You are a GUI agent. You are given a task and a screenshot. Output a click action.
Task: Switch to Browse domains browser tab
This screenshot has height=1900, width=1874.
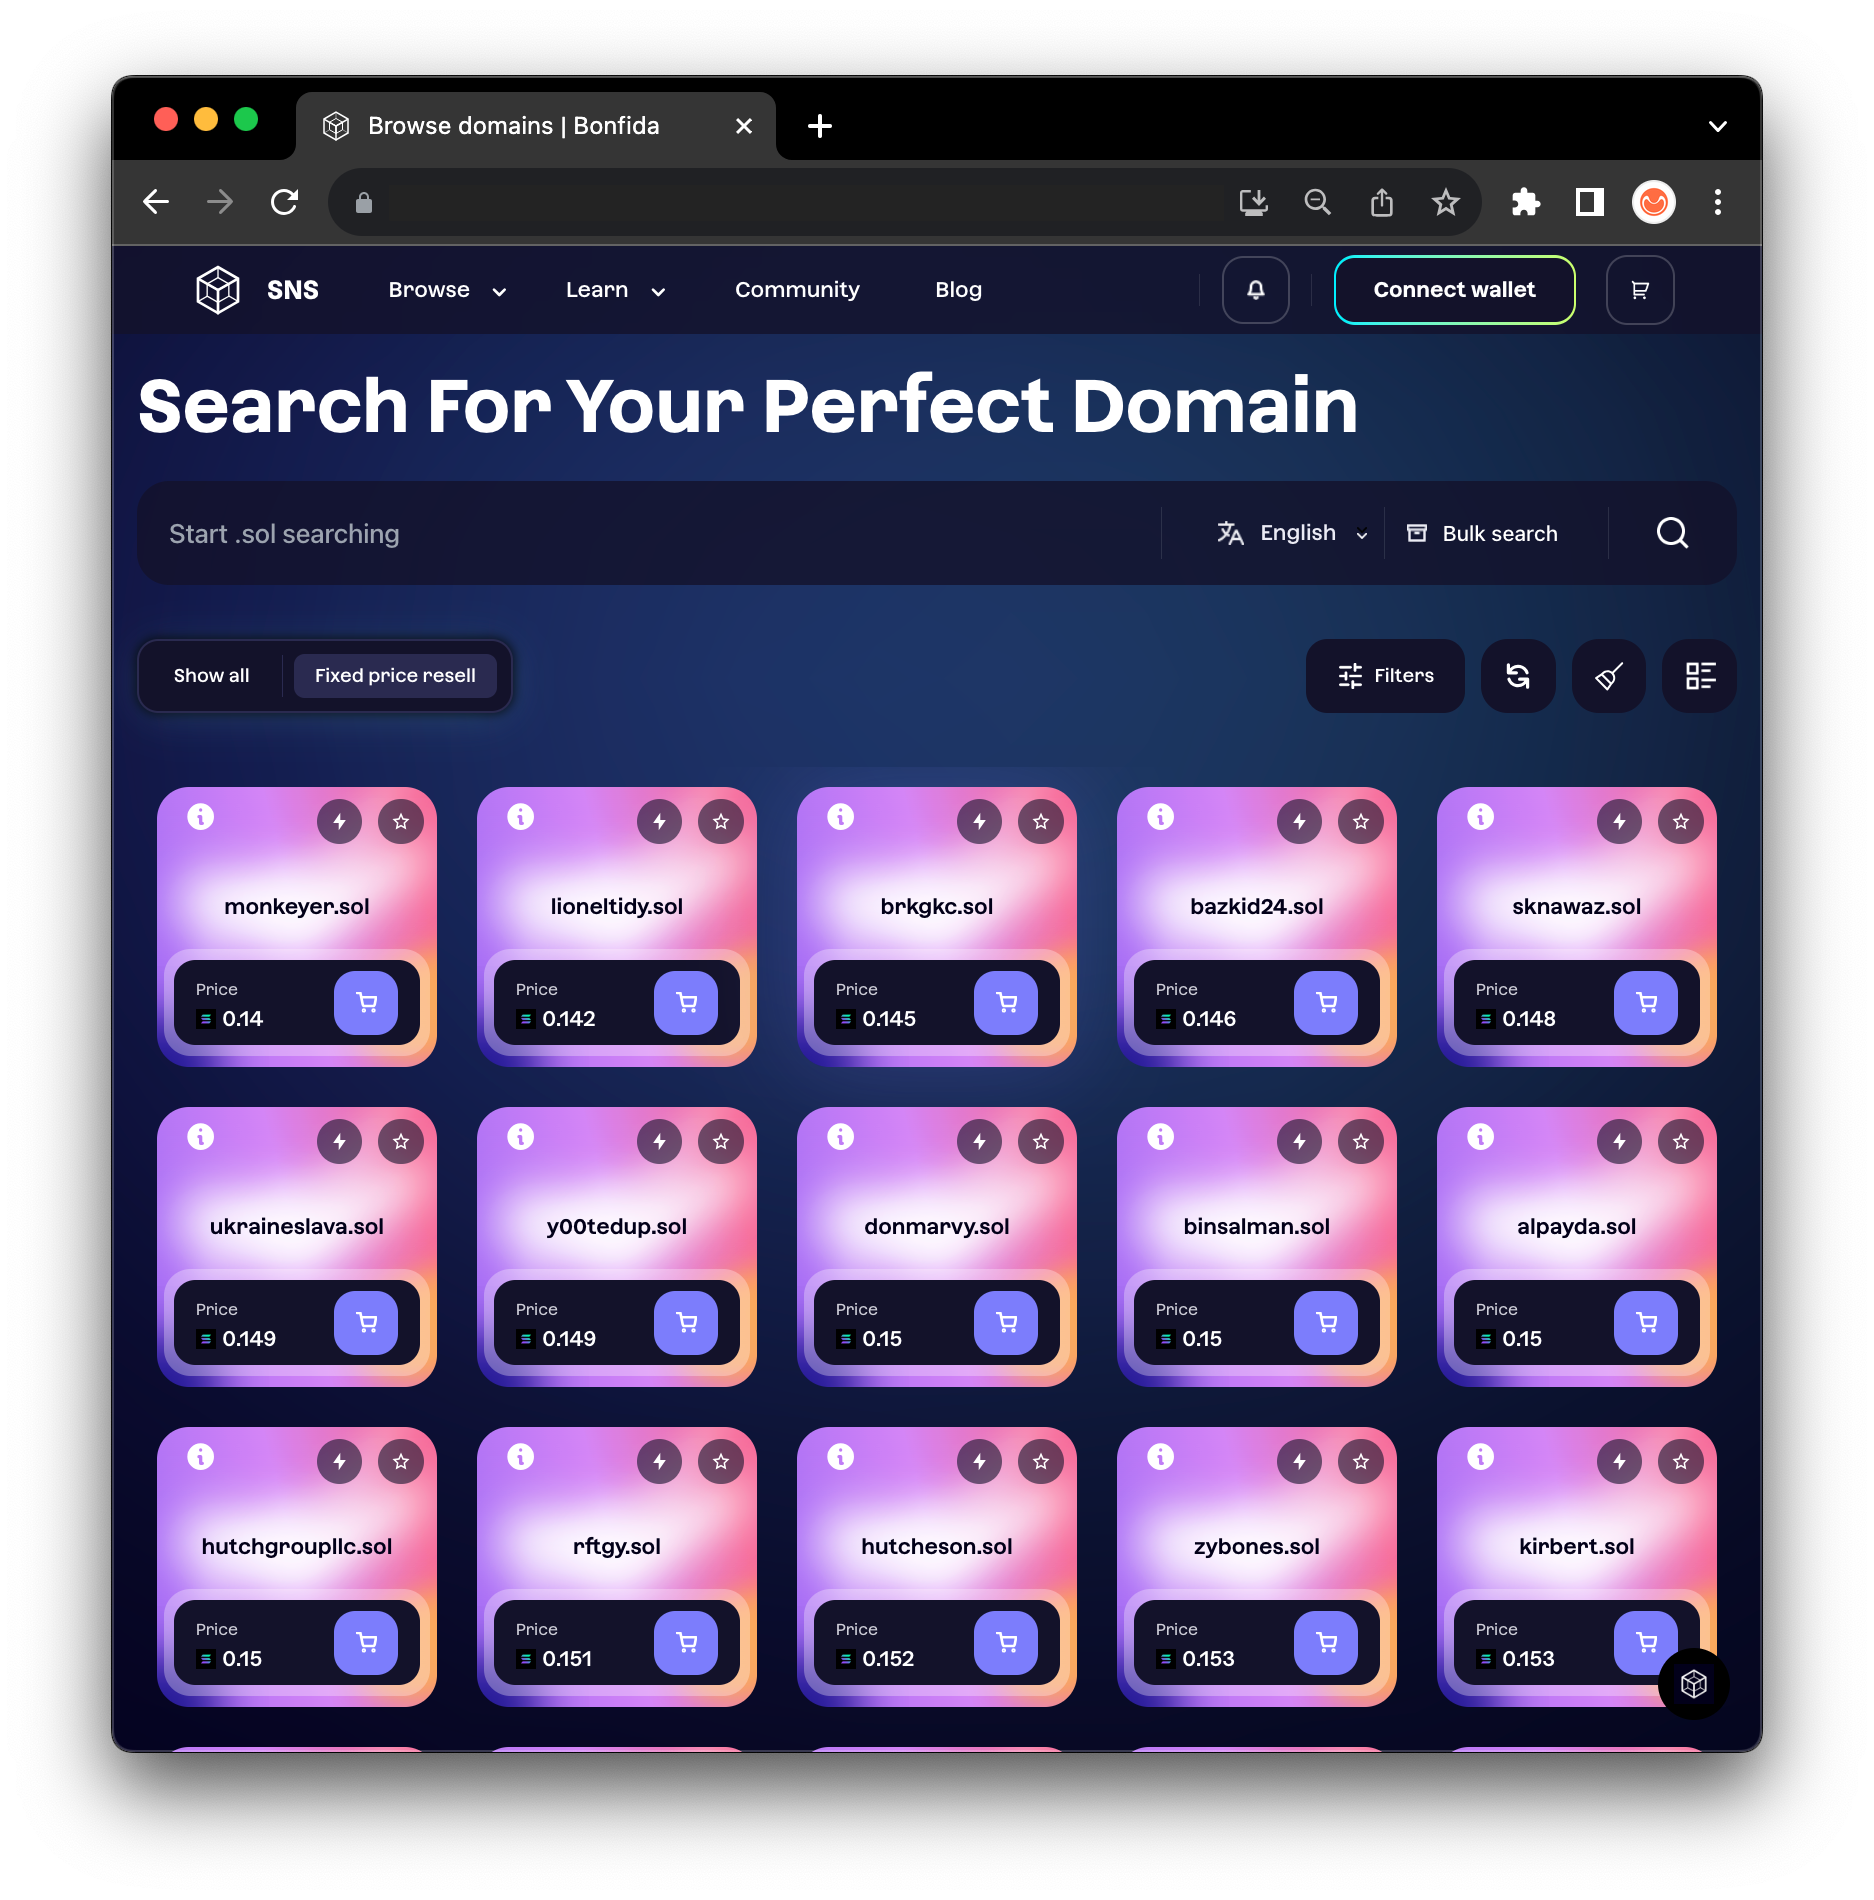tap(535, 127)
